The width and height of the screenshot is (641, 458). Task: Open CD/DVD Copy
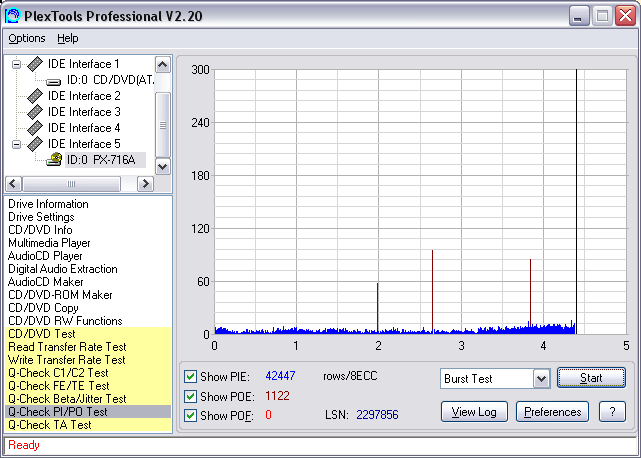coord(43,308)
